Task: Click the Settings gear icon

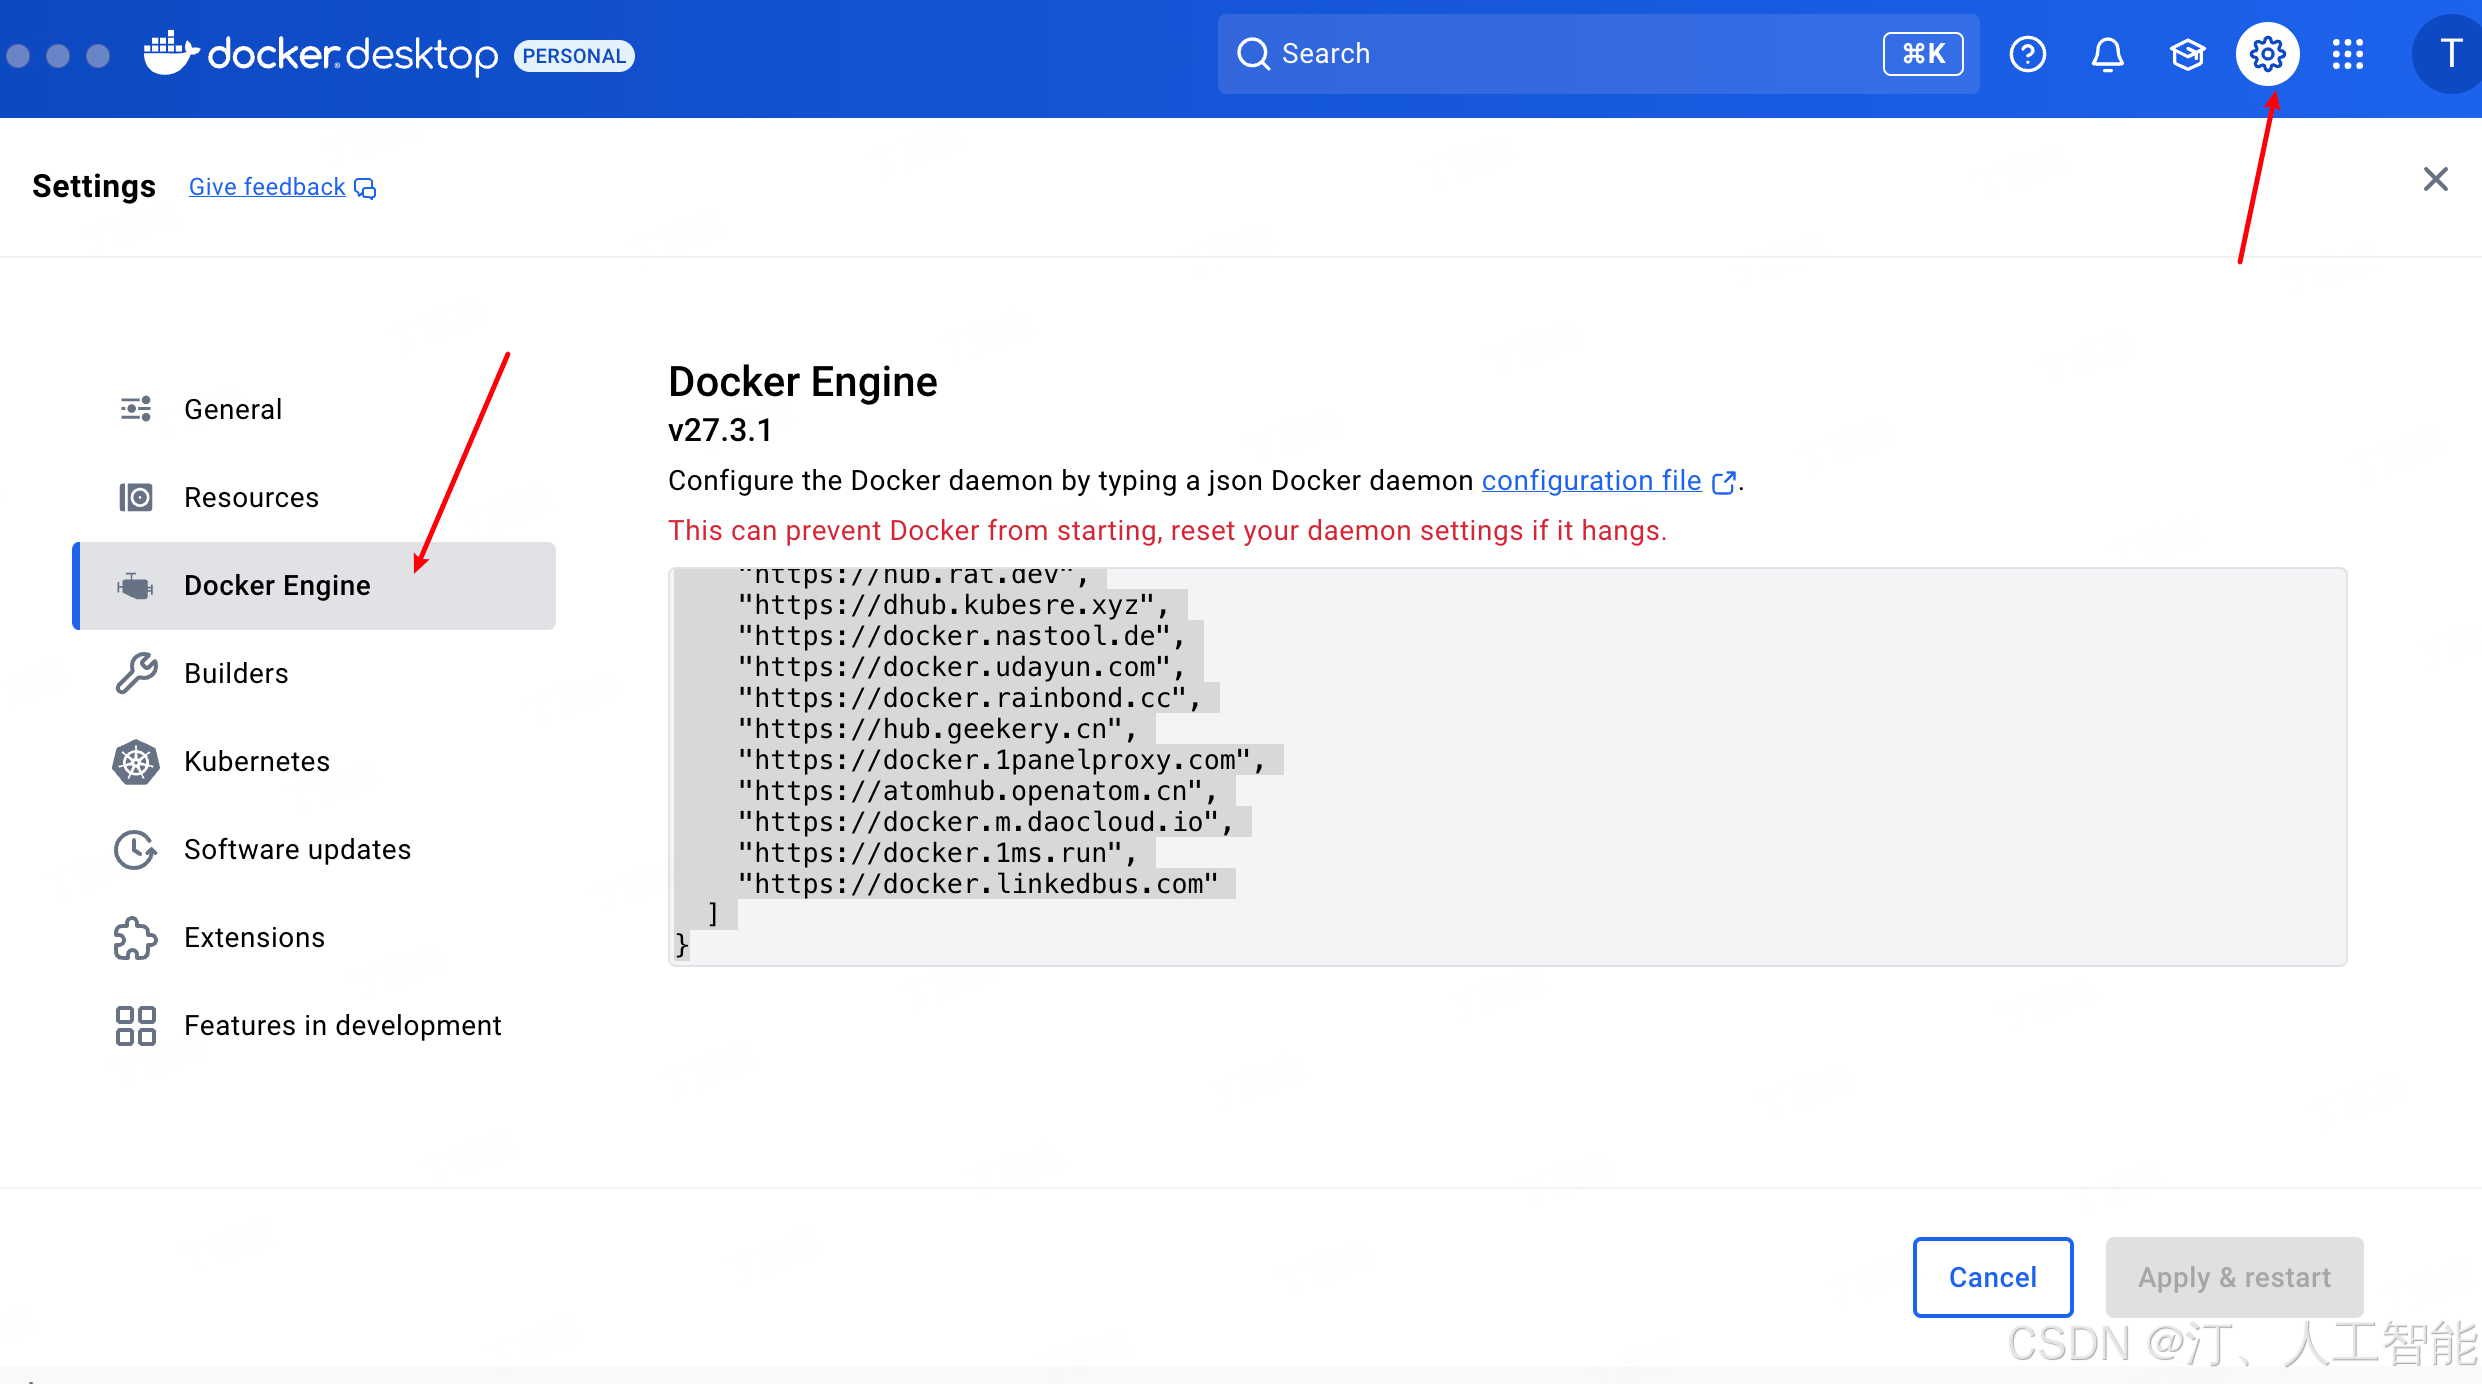Action: [2267, 54]
